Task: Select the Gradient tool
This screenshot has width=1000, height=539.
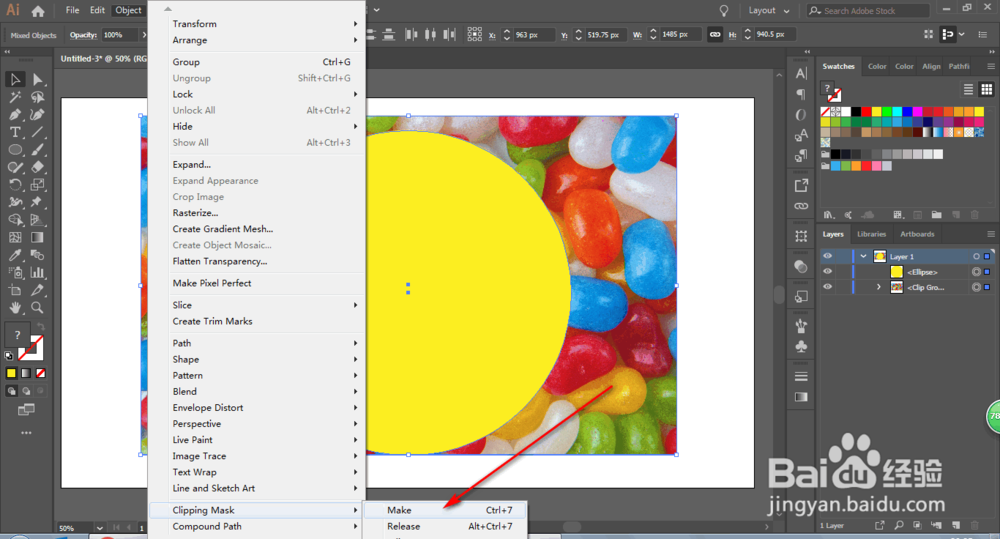Action: click(38, 237)
